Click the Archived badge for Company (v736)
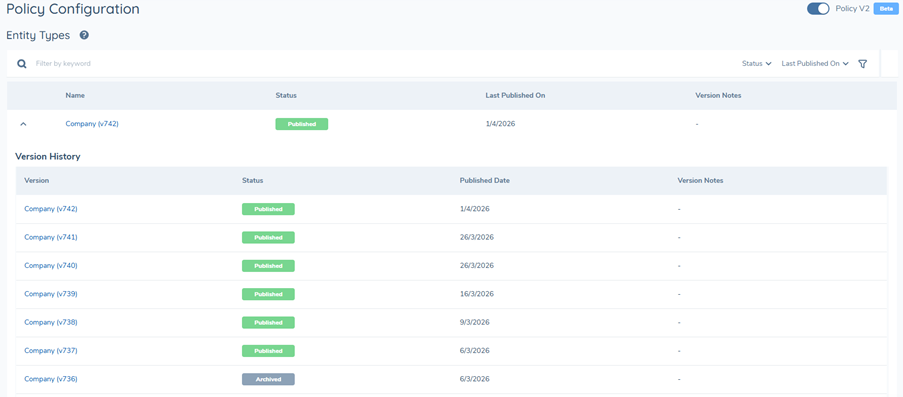Viewport: 903px width, 397px height. point(268,379)
